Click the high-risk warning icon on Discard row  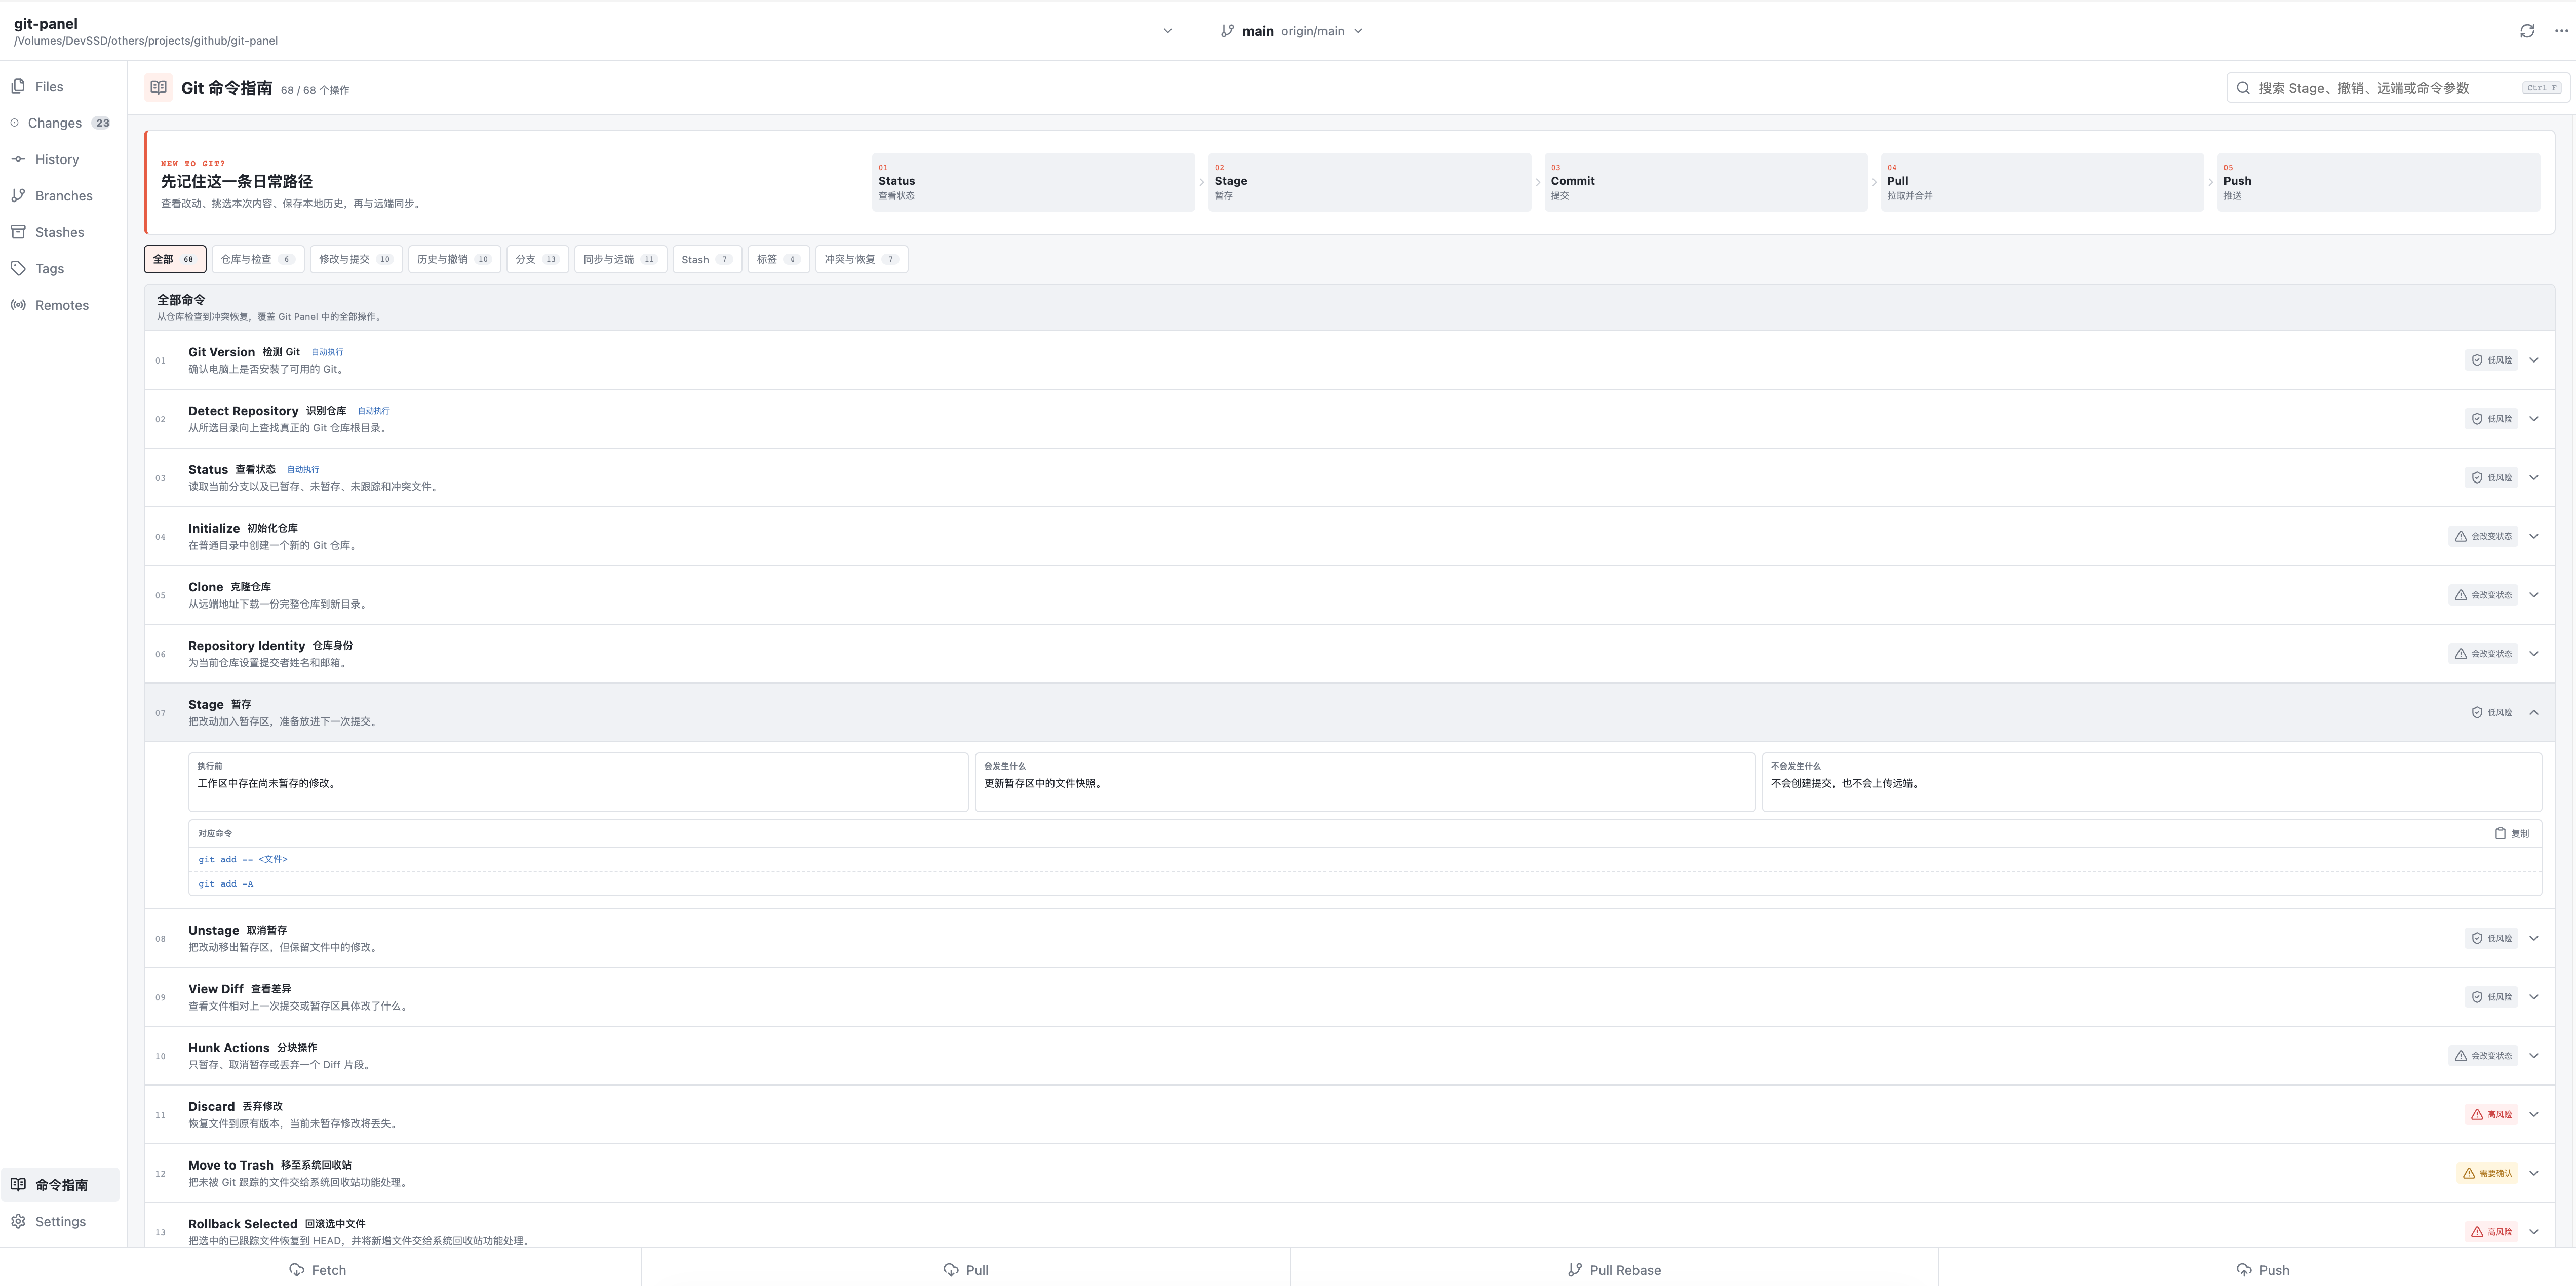(x=2477, y=1115)
